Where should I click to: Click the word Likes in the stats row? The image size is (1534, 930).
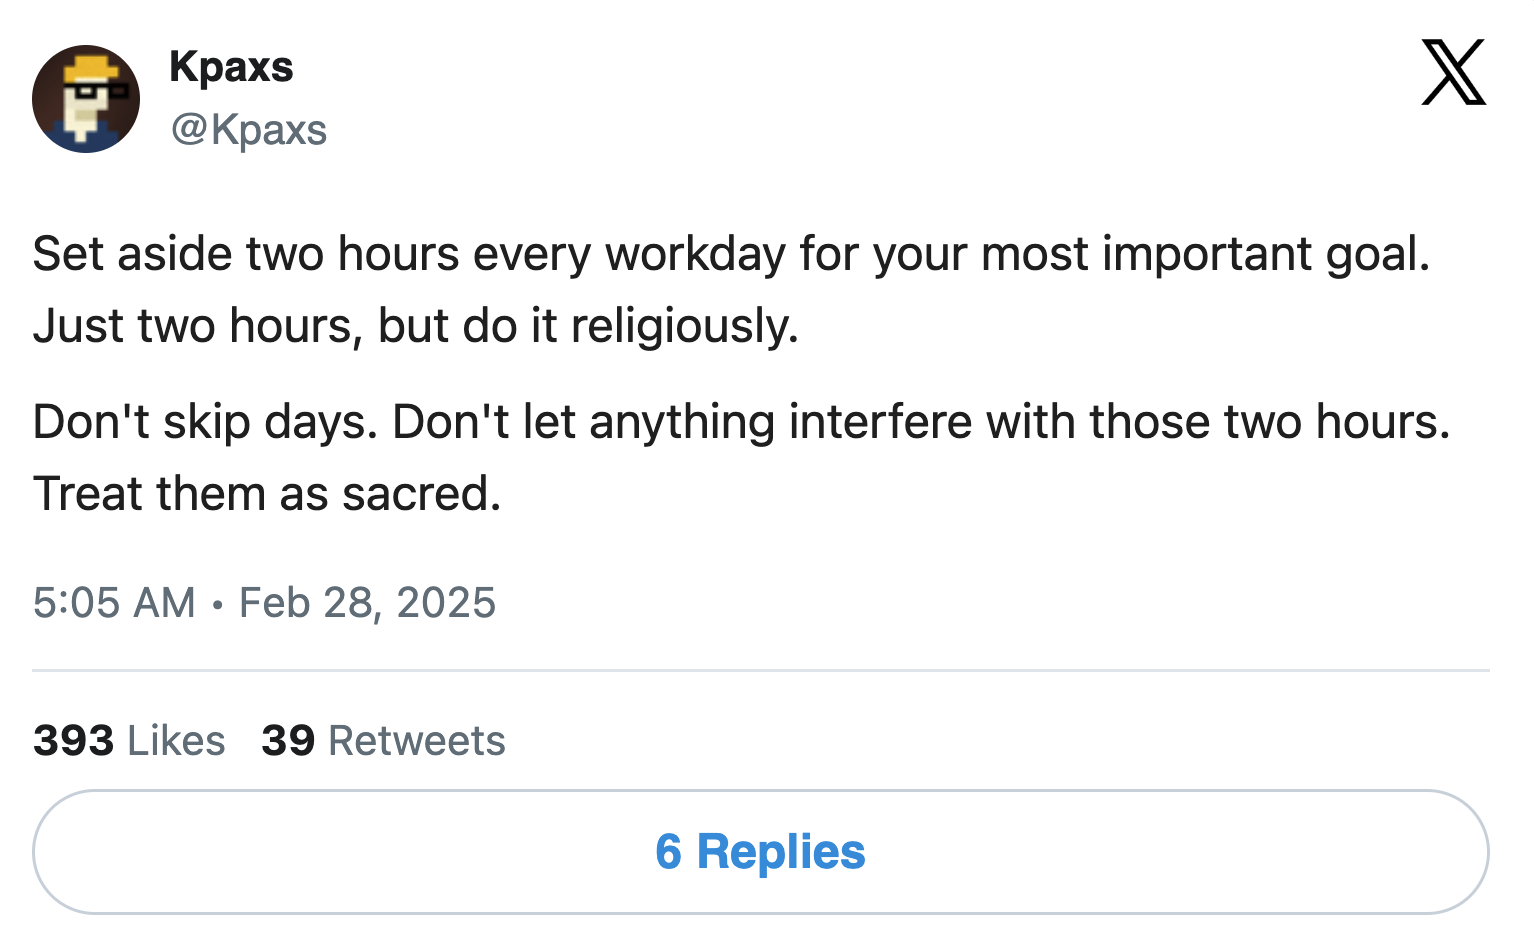tap(176, 741)
